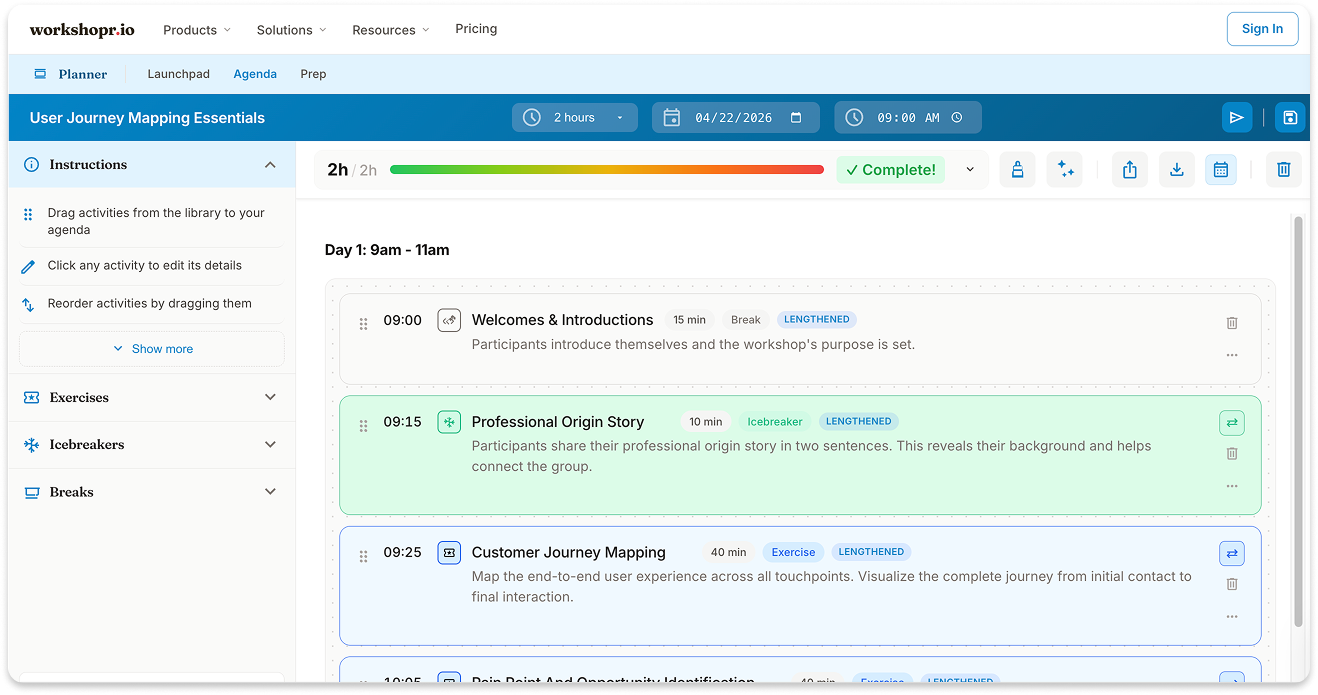Click the lock icon in the agenda toolbar
This screenshot has width=1318, height=695.
(1017, 170)
